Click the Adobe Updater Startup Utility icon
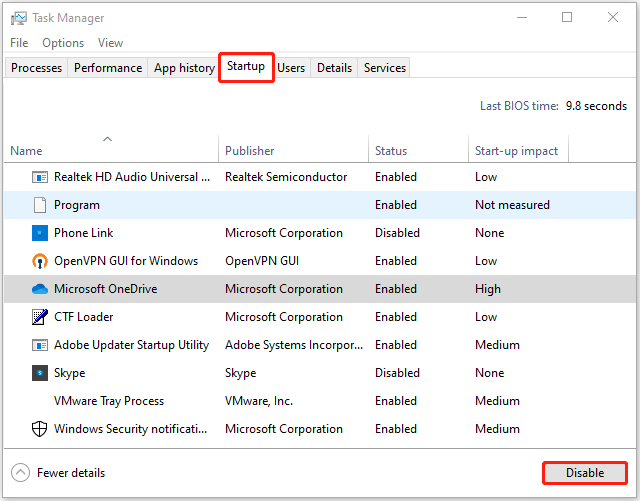Image resolution: width=640 pixels, height=501 pixels. tap(40, 345)
